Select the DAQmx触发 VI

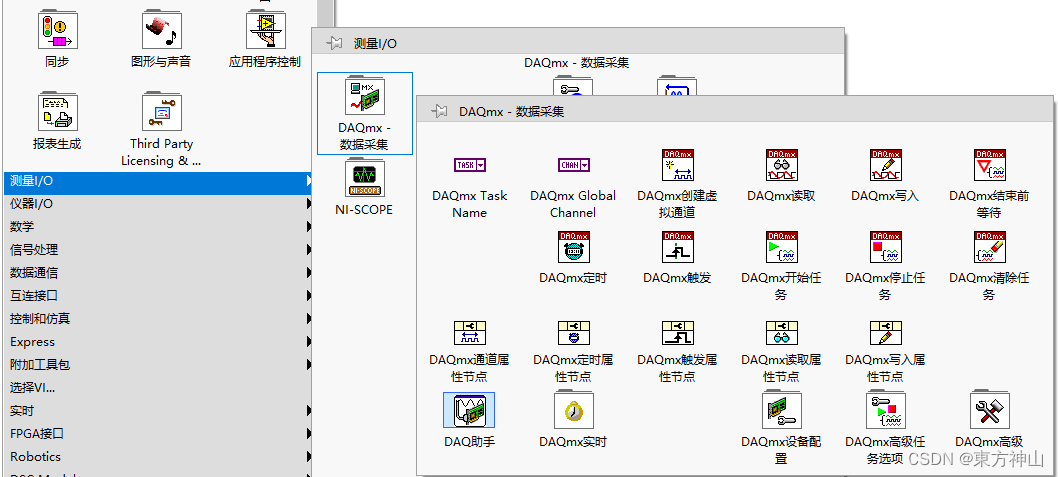[678, 247]
